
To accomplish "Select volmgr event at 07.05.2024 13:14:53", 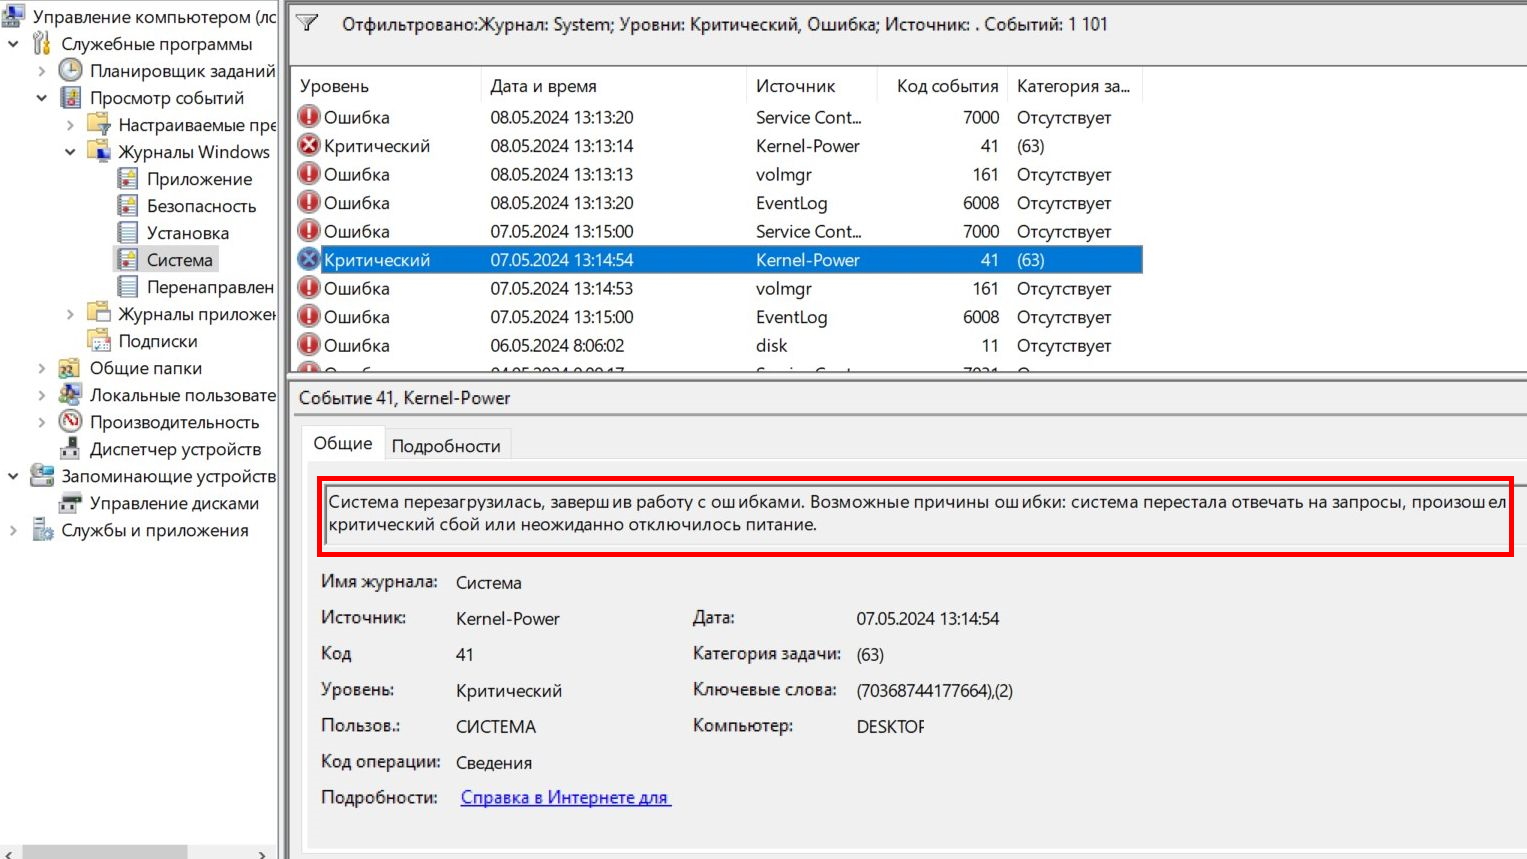I will pyautogui.click(x=717, y=288).
